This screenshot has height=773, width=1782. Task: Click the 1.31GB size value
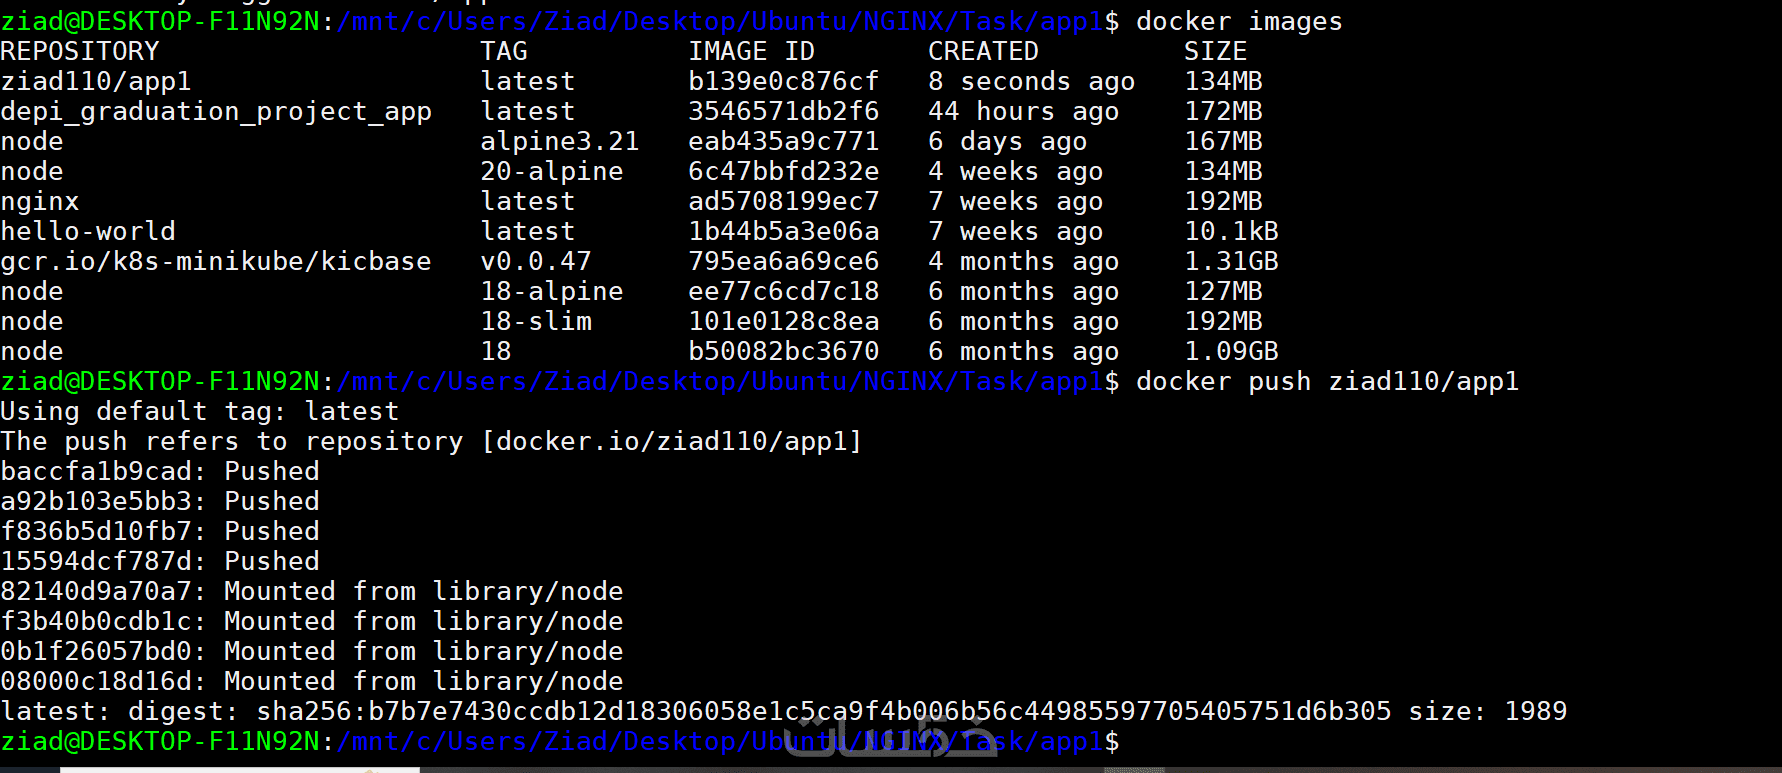(1232, 261)
